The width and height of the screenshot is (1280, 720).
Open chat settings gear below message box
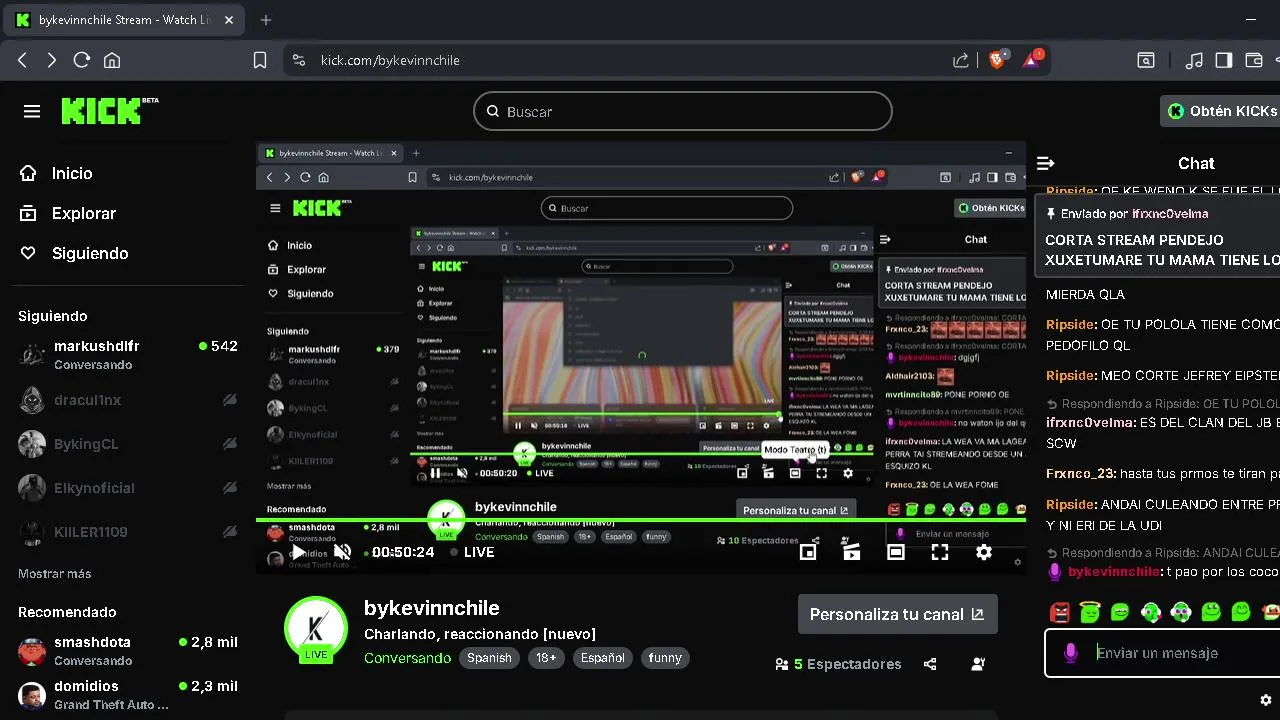coord(1266,700)
